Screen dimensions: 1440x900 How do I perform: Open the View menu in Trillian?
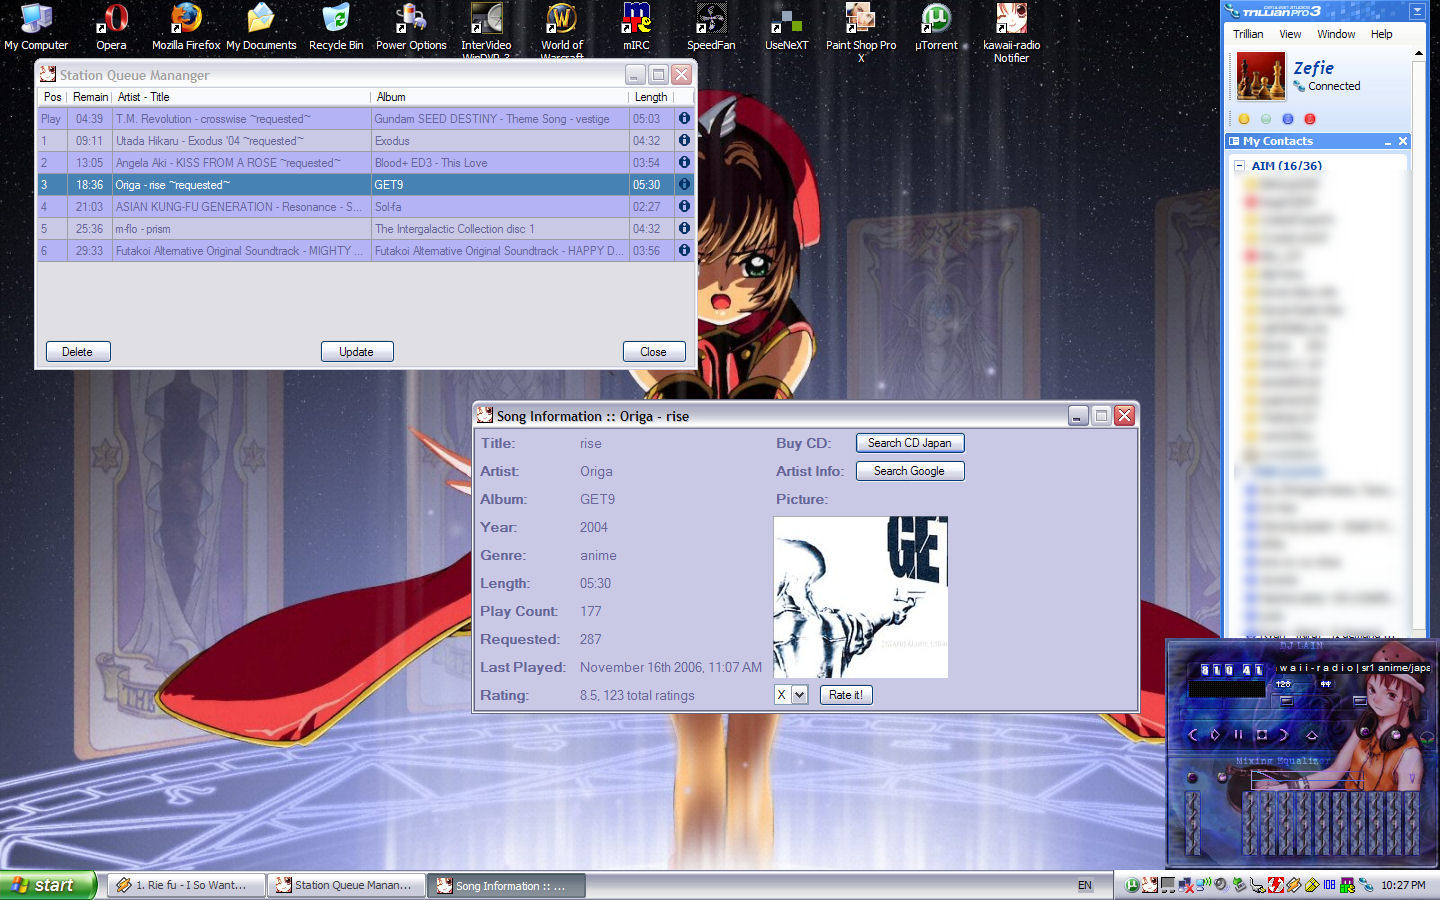click(1290, 34)
